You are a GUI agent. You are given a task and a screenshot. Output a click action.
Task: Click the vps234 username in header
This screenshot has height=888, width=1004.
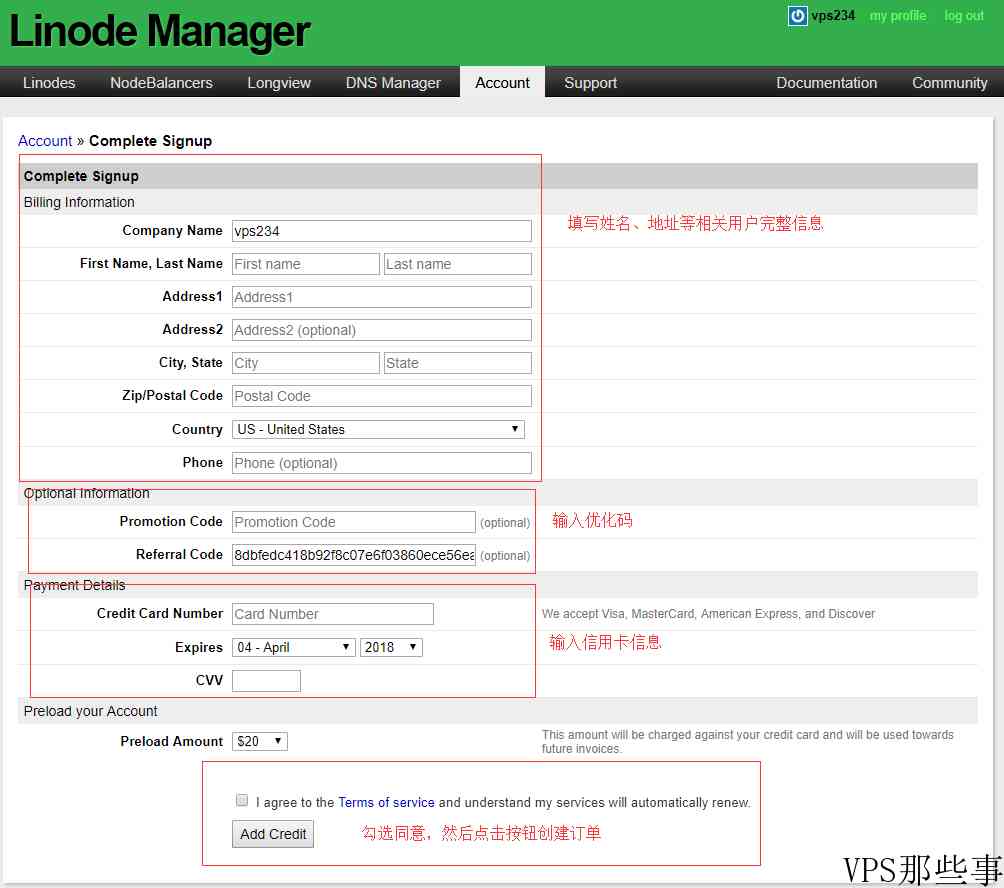point(833,15)
